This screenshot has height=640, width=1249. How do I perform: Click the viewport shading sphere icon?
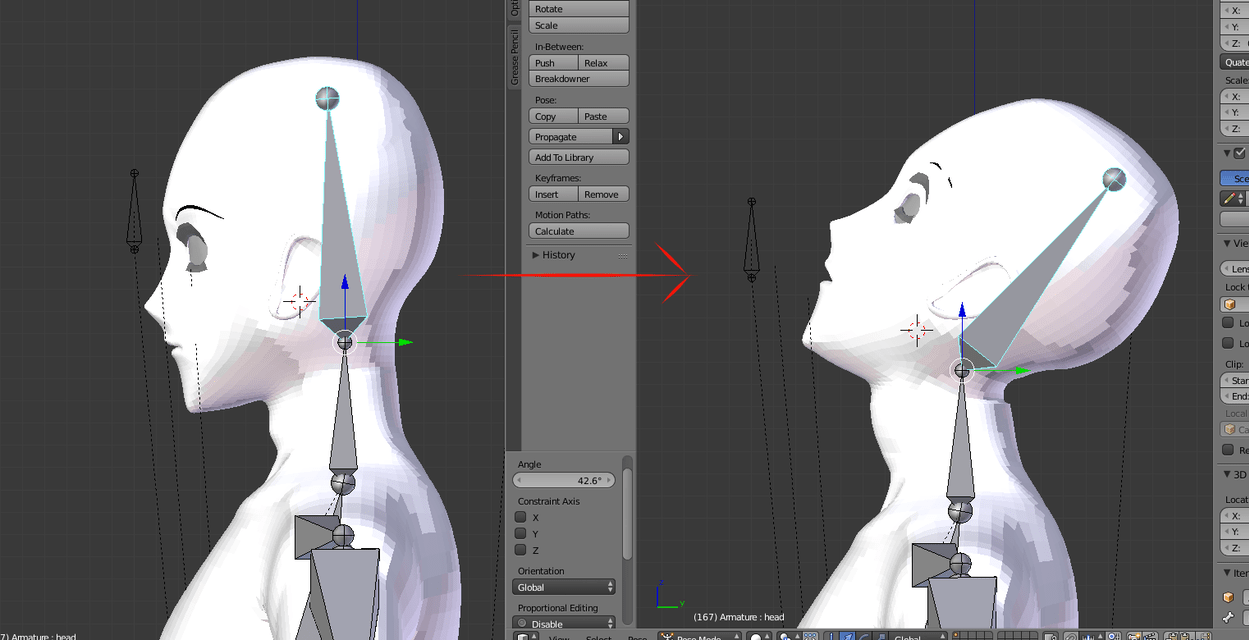(755, 634)
